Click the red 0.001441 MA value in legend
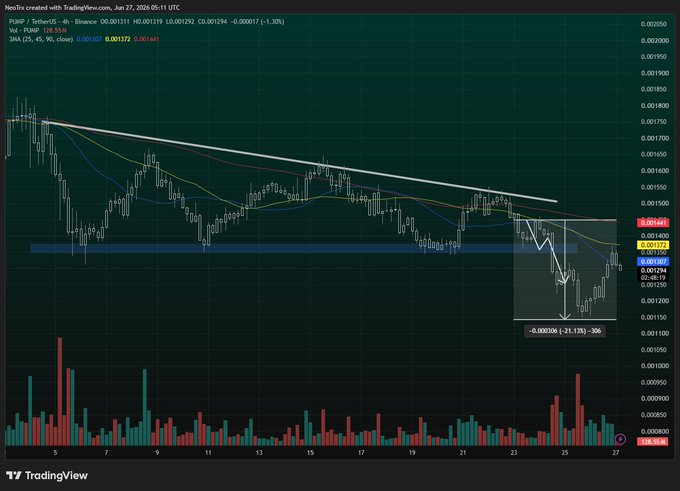 (x=146, y=39)
